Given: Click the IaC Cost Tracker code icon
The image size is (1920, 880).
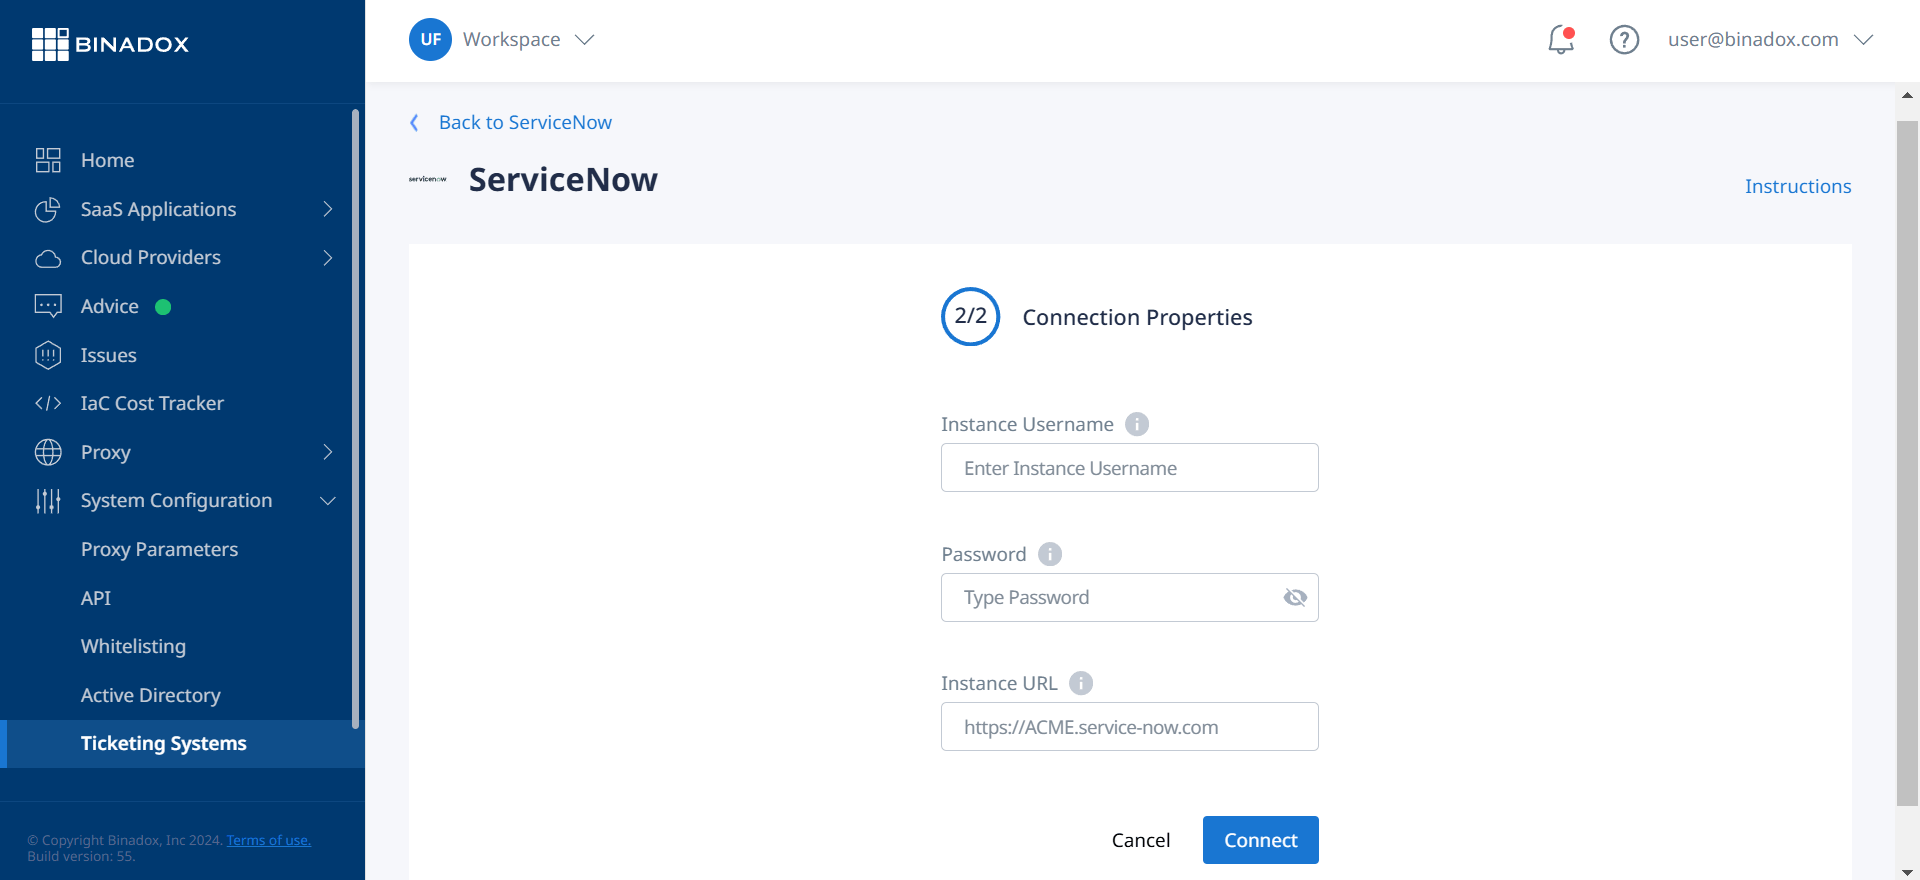Looking at the screenshot, I should coord(48,403).
